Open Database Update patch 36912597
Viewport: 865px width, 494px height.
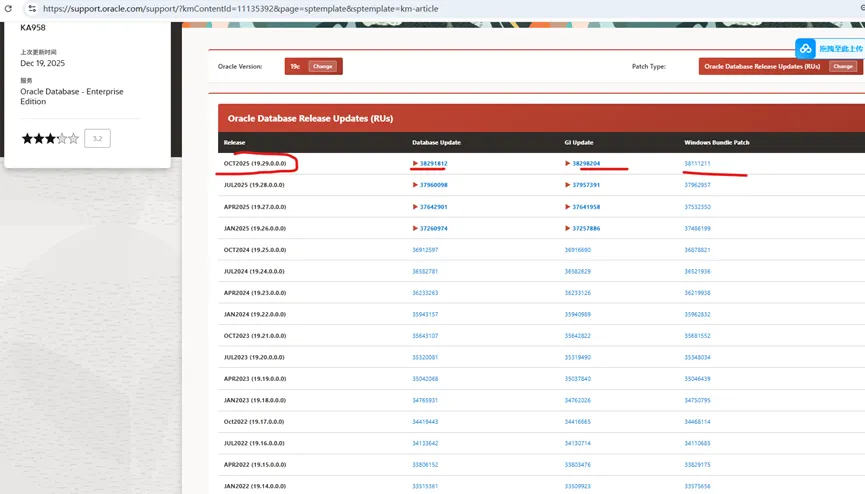425,250
